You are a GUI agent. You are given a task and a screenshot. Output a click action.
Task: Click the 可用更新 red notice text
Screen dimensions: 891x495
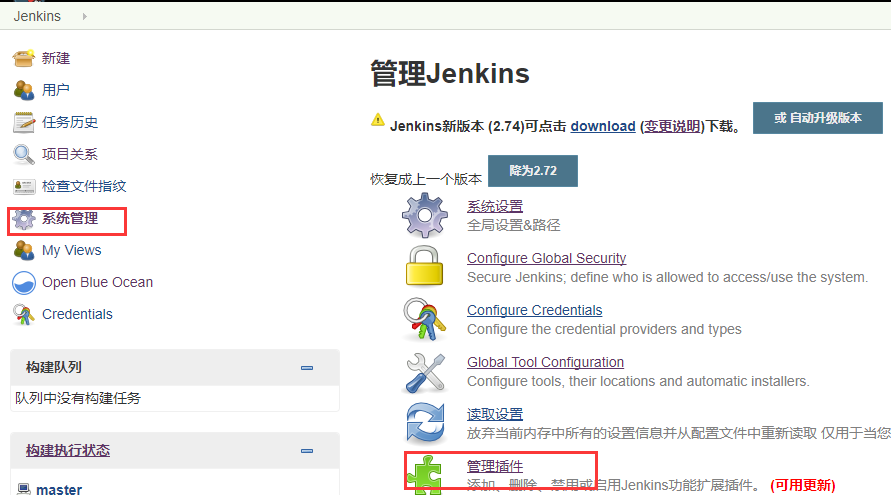[x=802, y=485]
